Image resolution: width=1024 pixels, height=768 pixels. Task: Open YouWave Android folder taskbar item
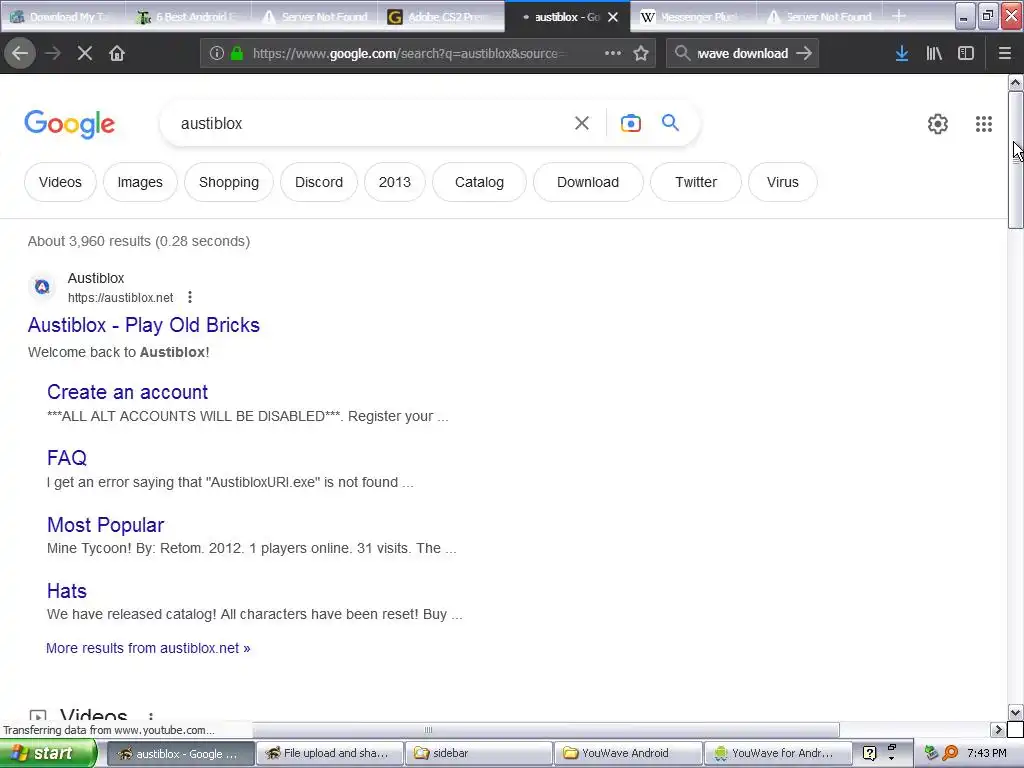pos(627,753)
